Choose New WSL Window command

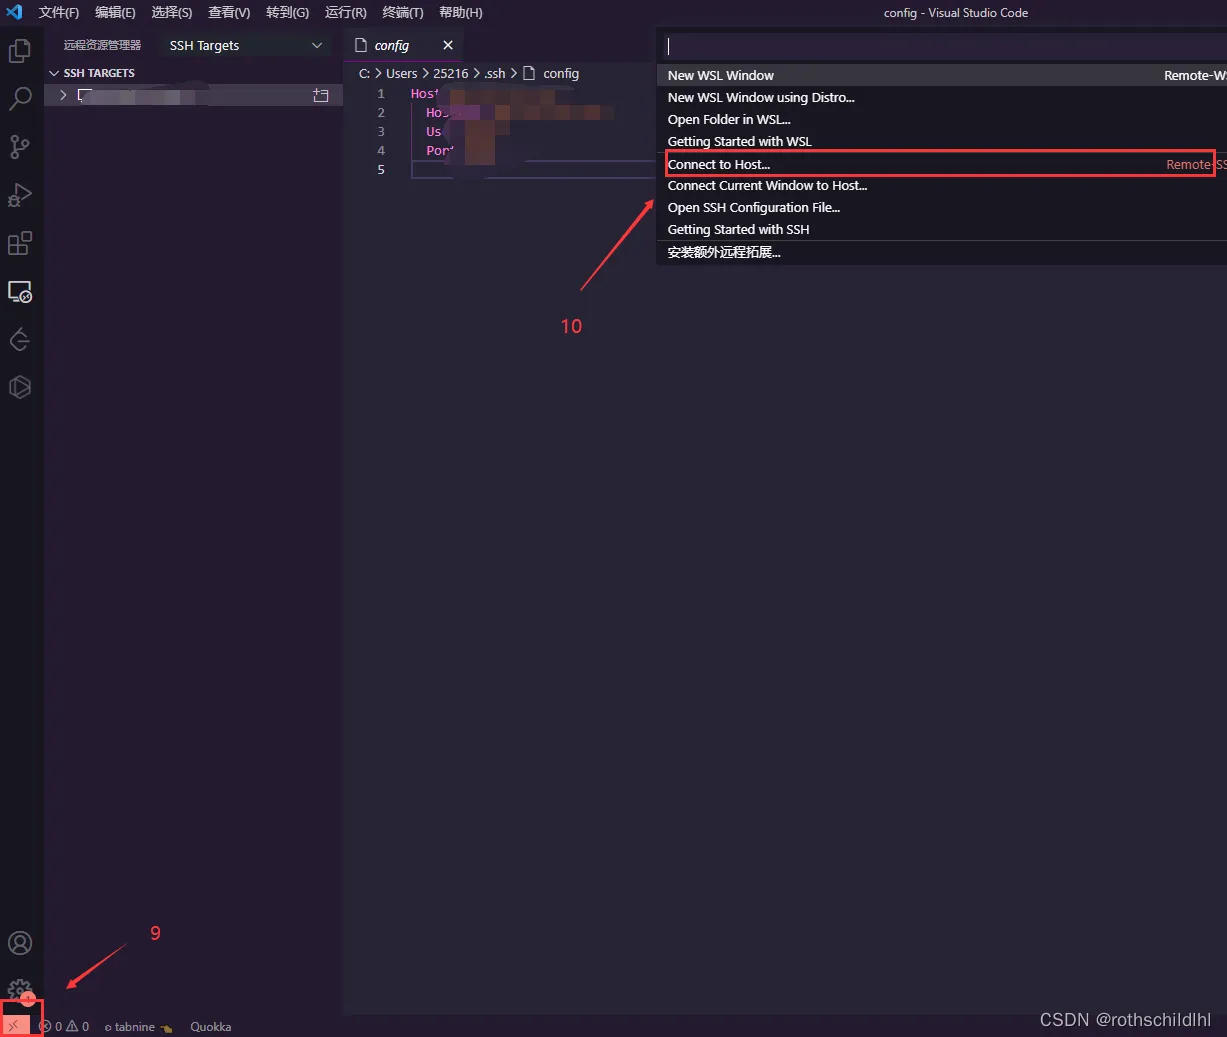coord(942,75)
